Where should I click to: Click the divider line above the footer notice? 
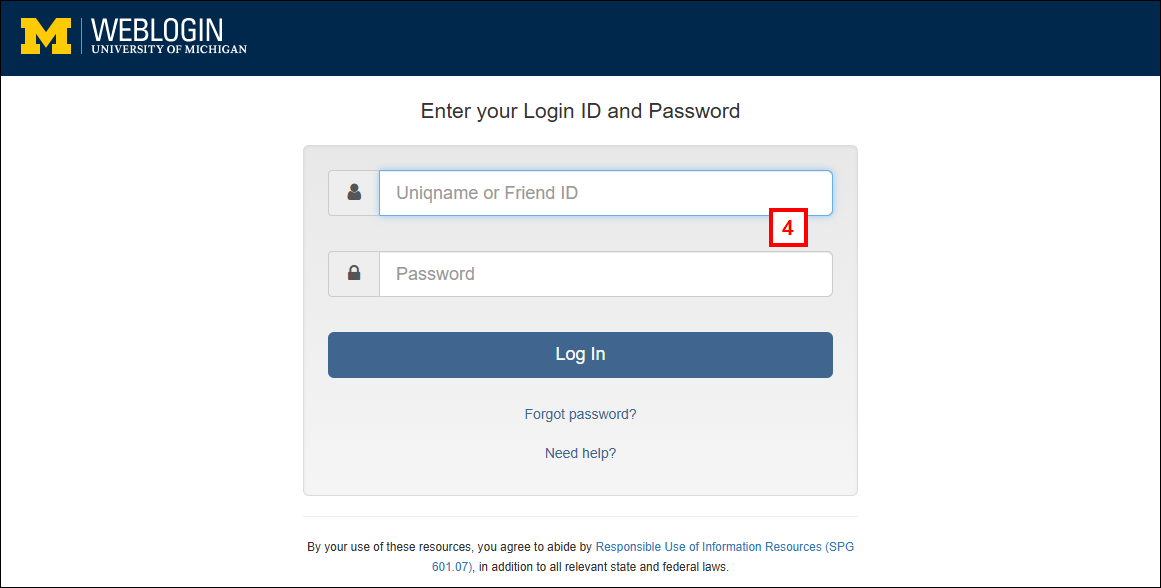click(x=580, y=516)
